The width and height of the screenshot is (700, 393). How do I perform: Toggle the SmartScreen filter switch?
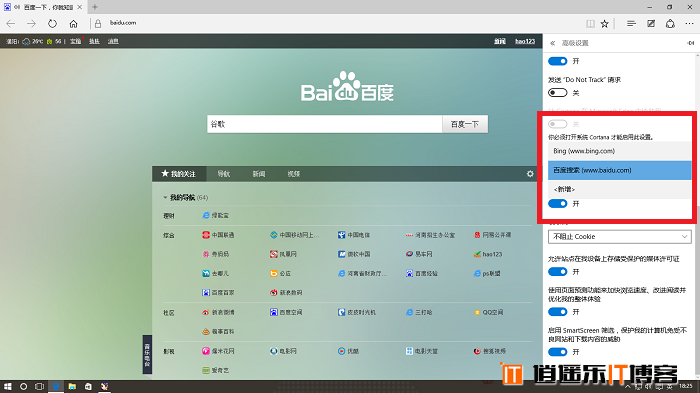pos(557,352)
